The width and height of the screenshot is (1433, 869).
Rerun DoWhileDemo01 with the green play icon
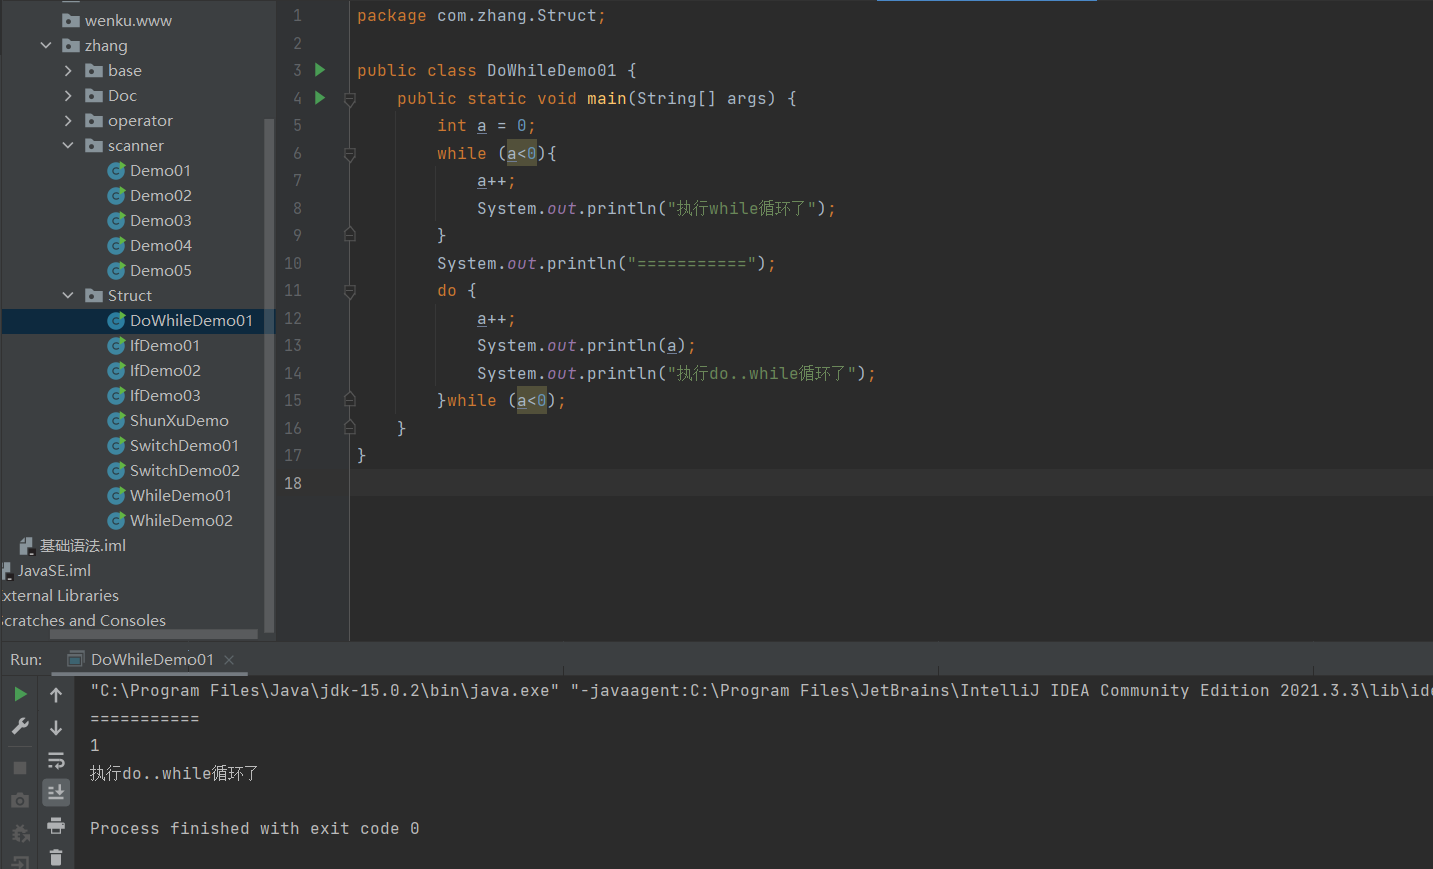coord(20,694)
